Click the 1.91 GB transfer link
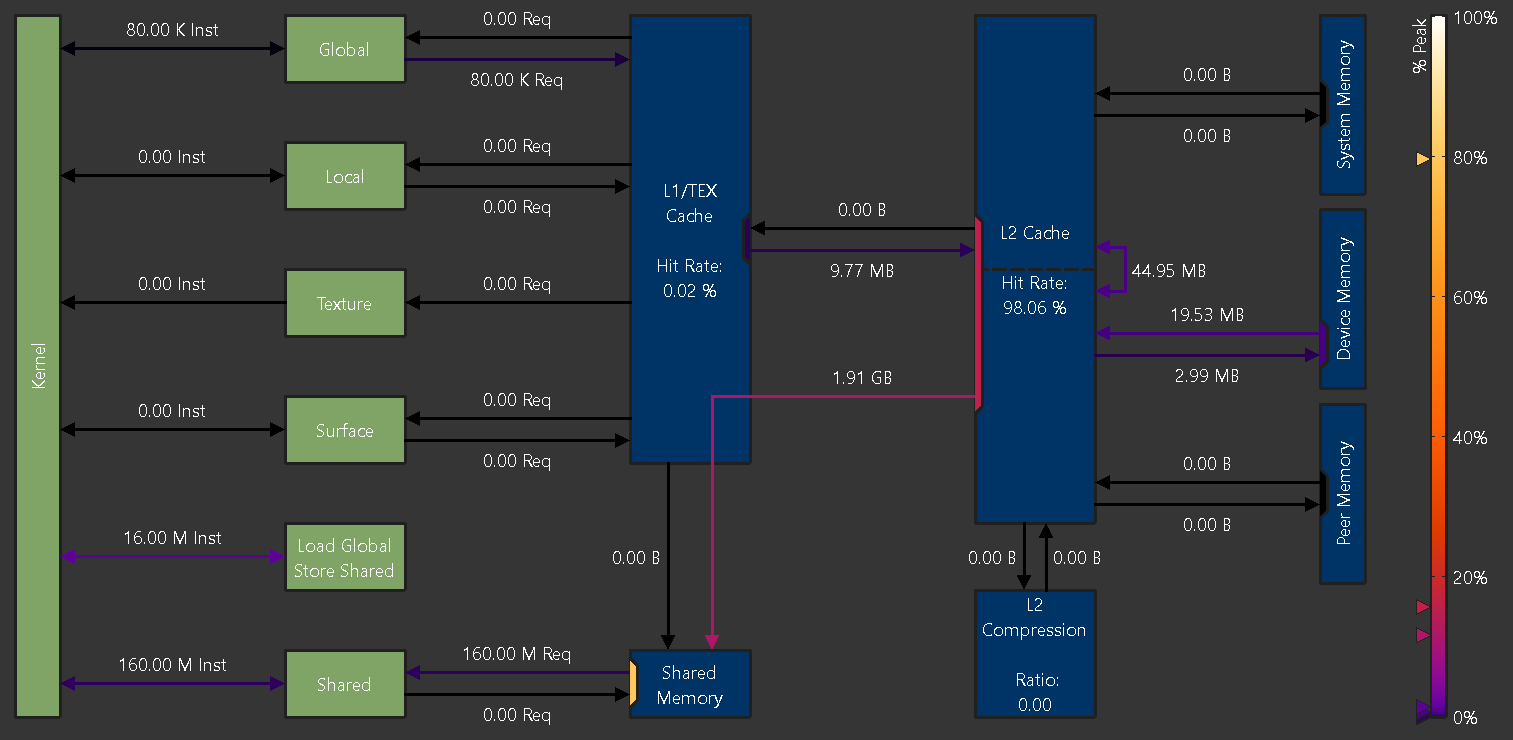This screenshot has width=1513, height=740. click(860, 399)
